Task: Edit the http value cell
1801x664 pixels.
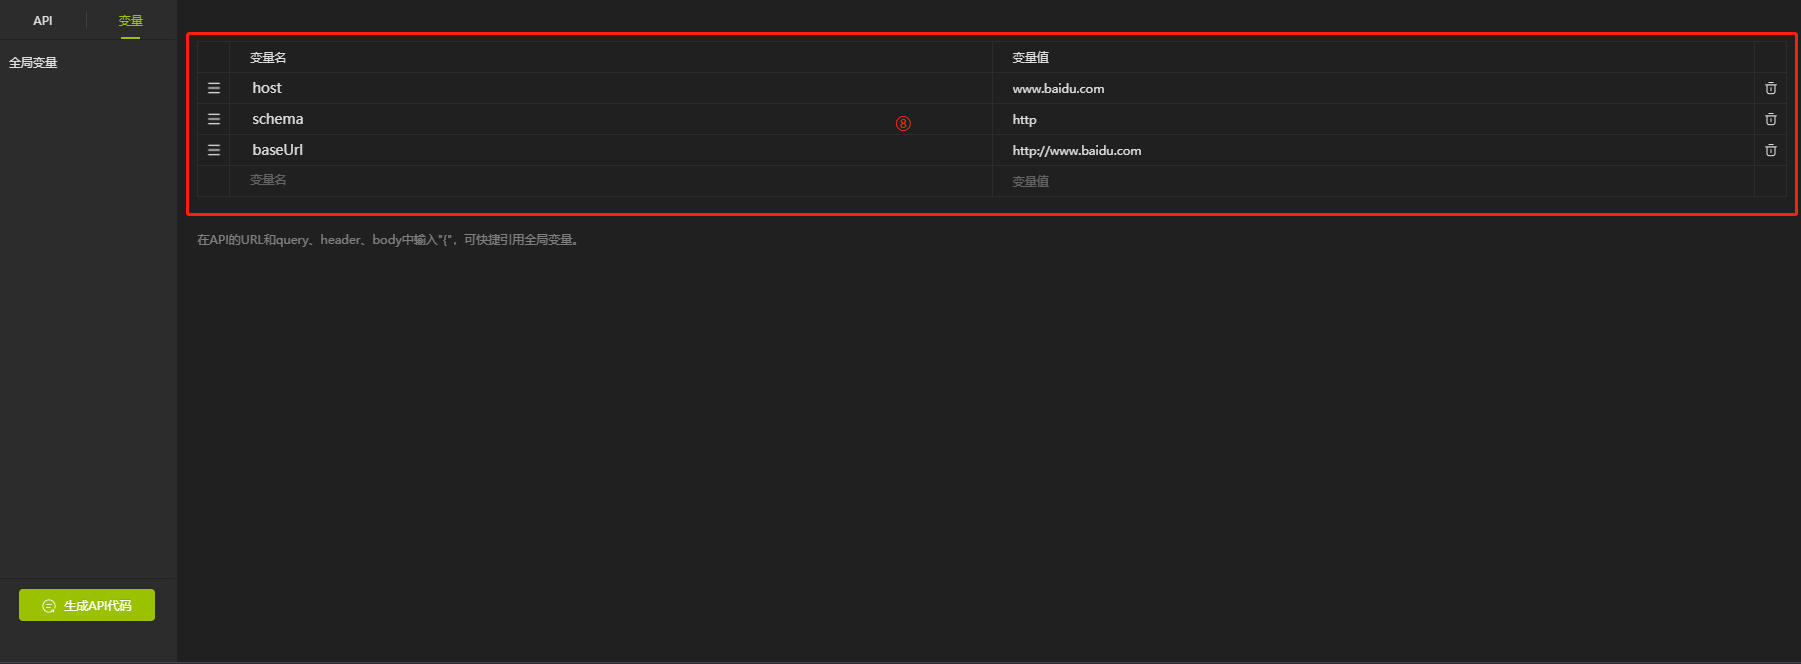Action: click(1373, 119)
